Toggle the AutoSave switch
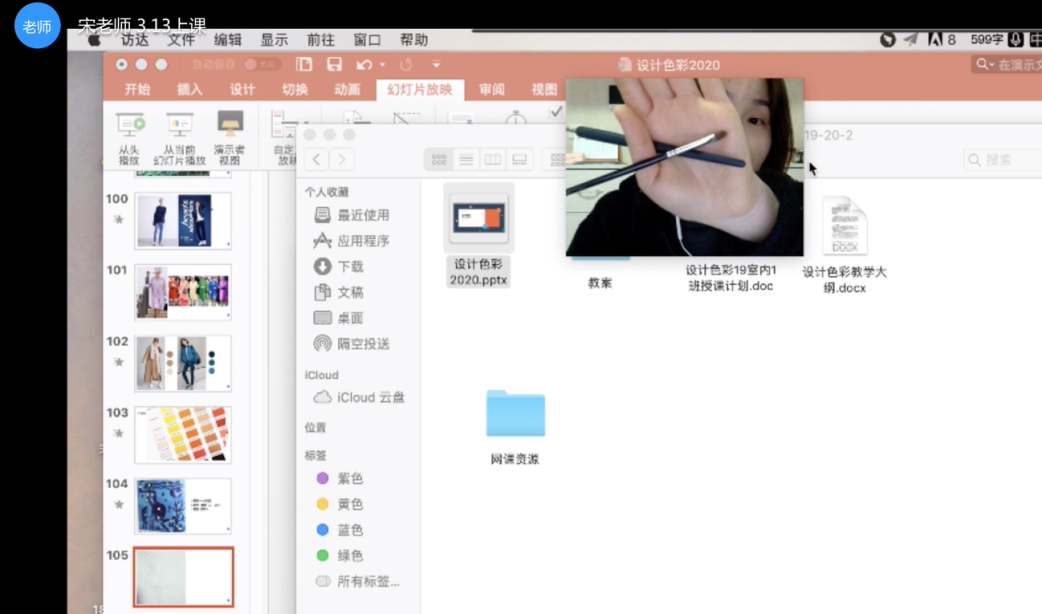 262,65
